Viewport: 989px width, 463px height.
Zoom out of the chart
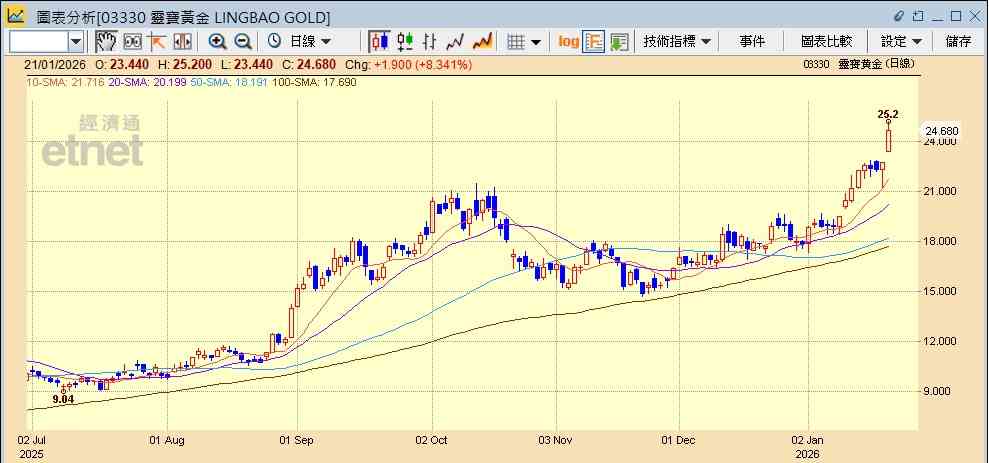coord(243,42)
